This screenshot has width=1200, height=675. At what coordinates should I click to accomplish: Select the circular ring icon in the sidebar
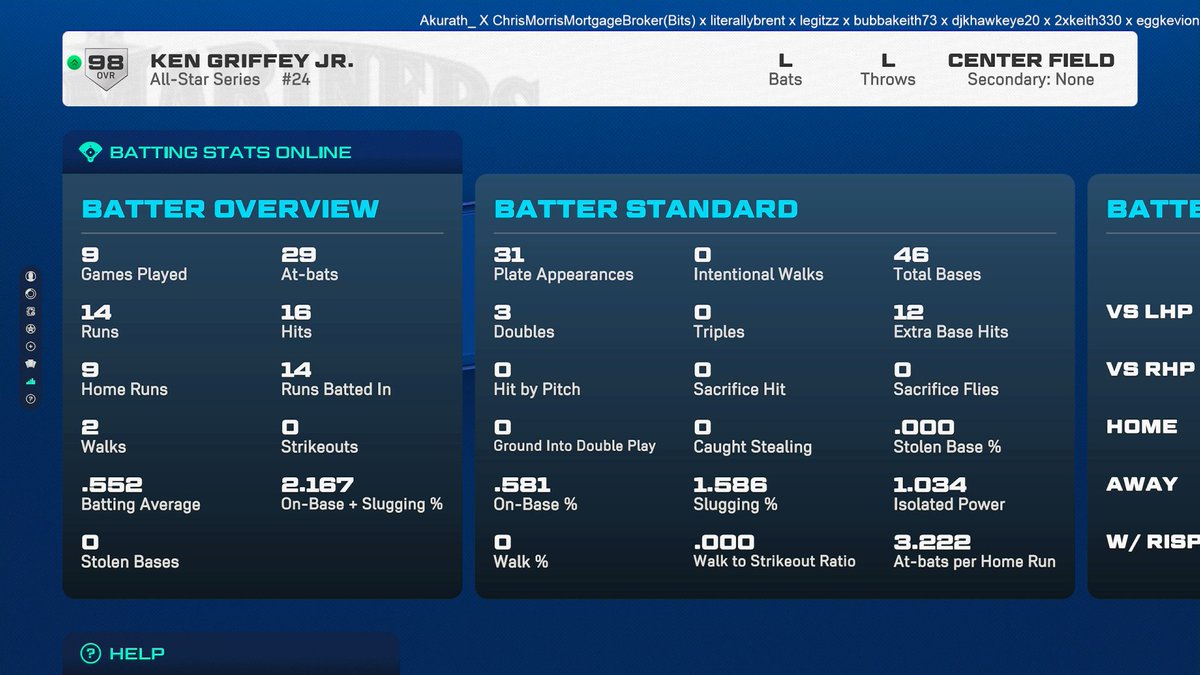(31, 293)
